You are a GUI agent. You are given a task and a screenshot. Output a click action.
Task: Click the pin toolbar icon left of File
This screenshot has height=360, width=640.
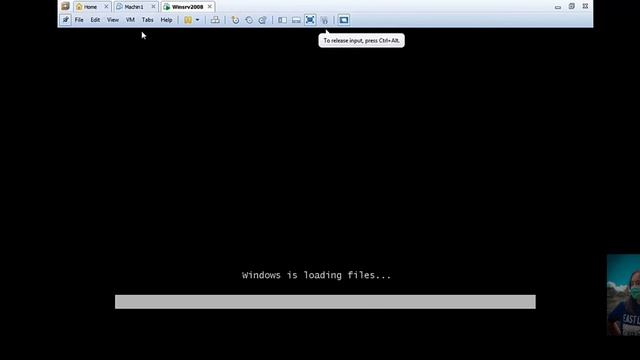pyautogui.click(x=65, y=20)
